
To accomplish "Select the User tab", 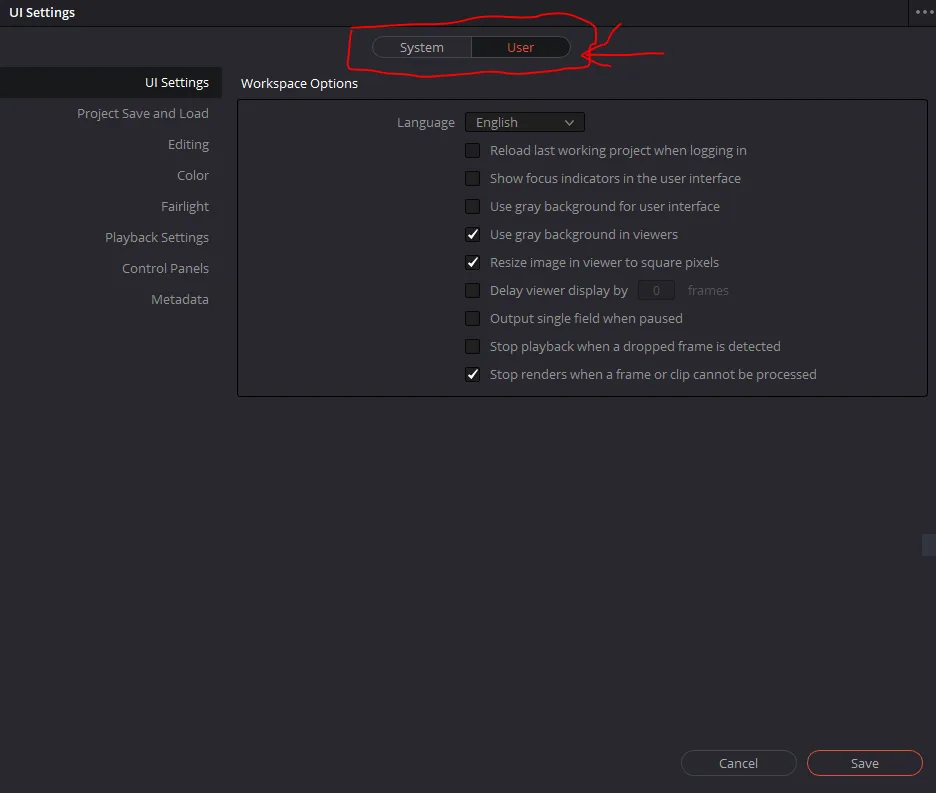I will click(520, 48).
